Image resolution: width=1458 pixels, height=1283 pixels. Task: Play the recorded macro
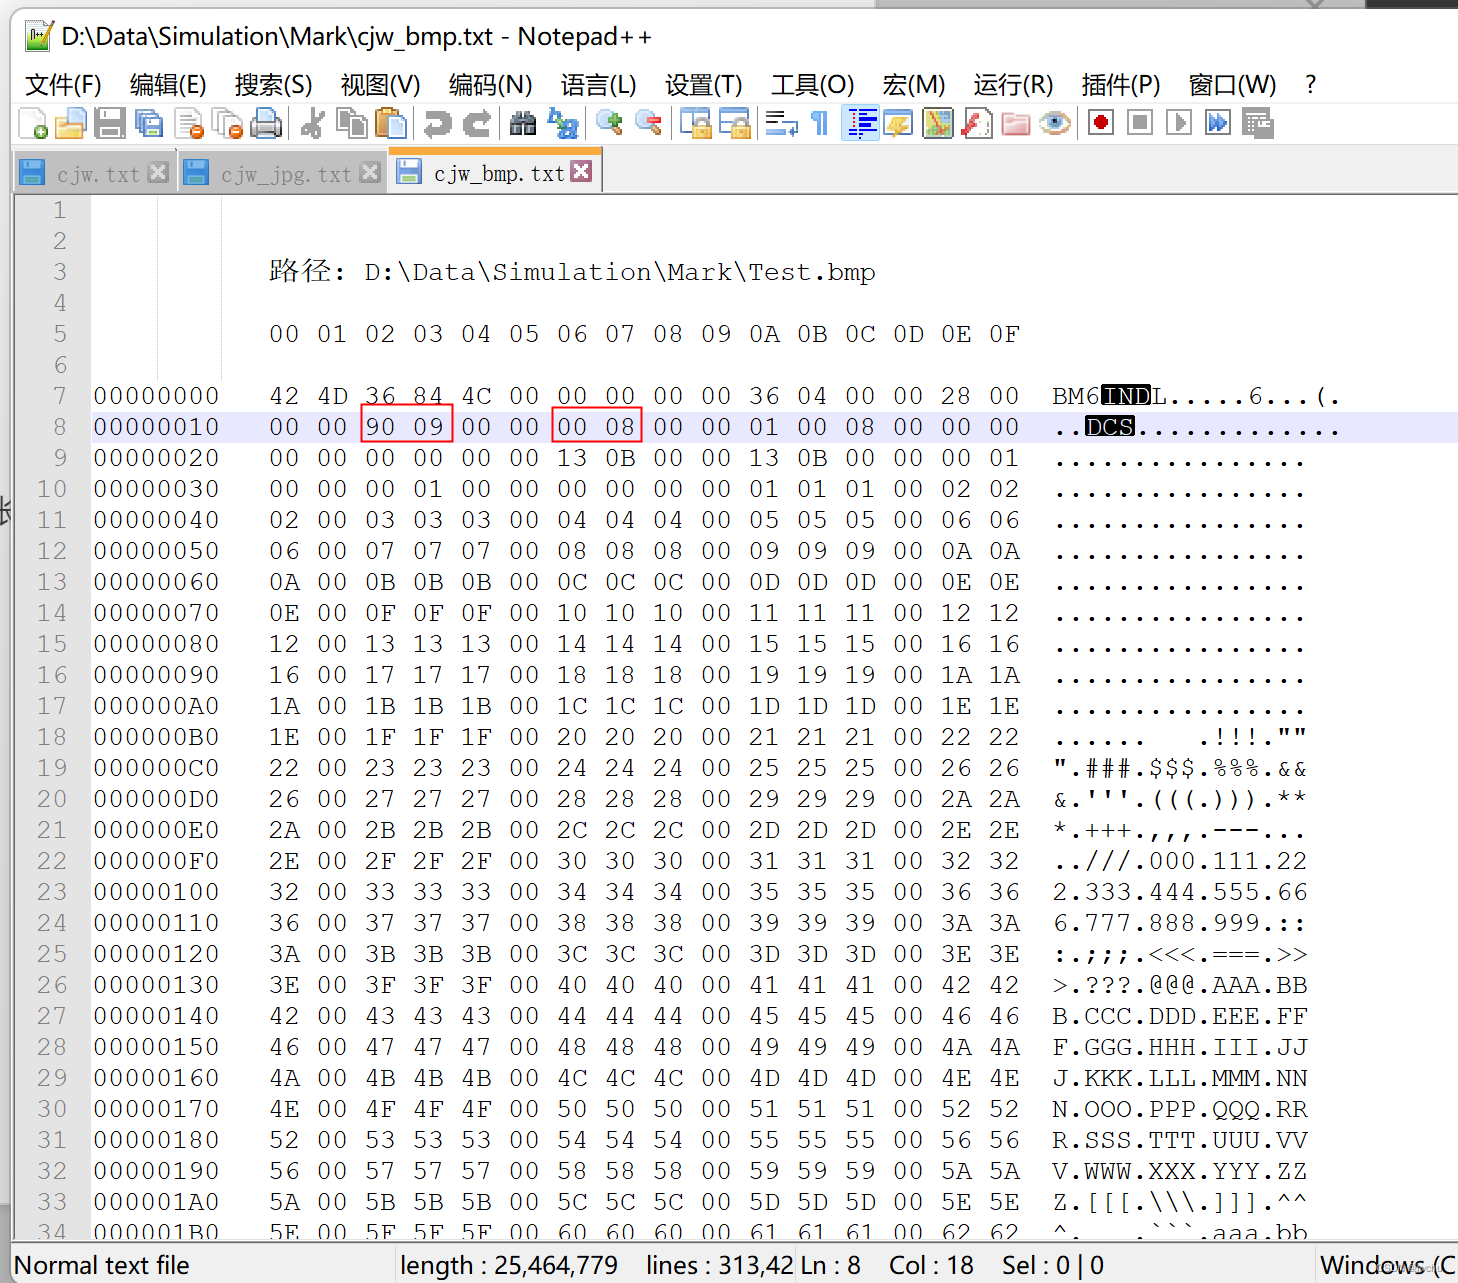pyautogui.click(x=1178, y=122)
